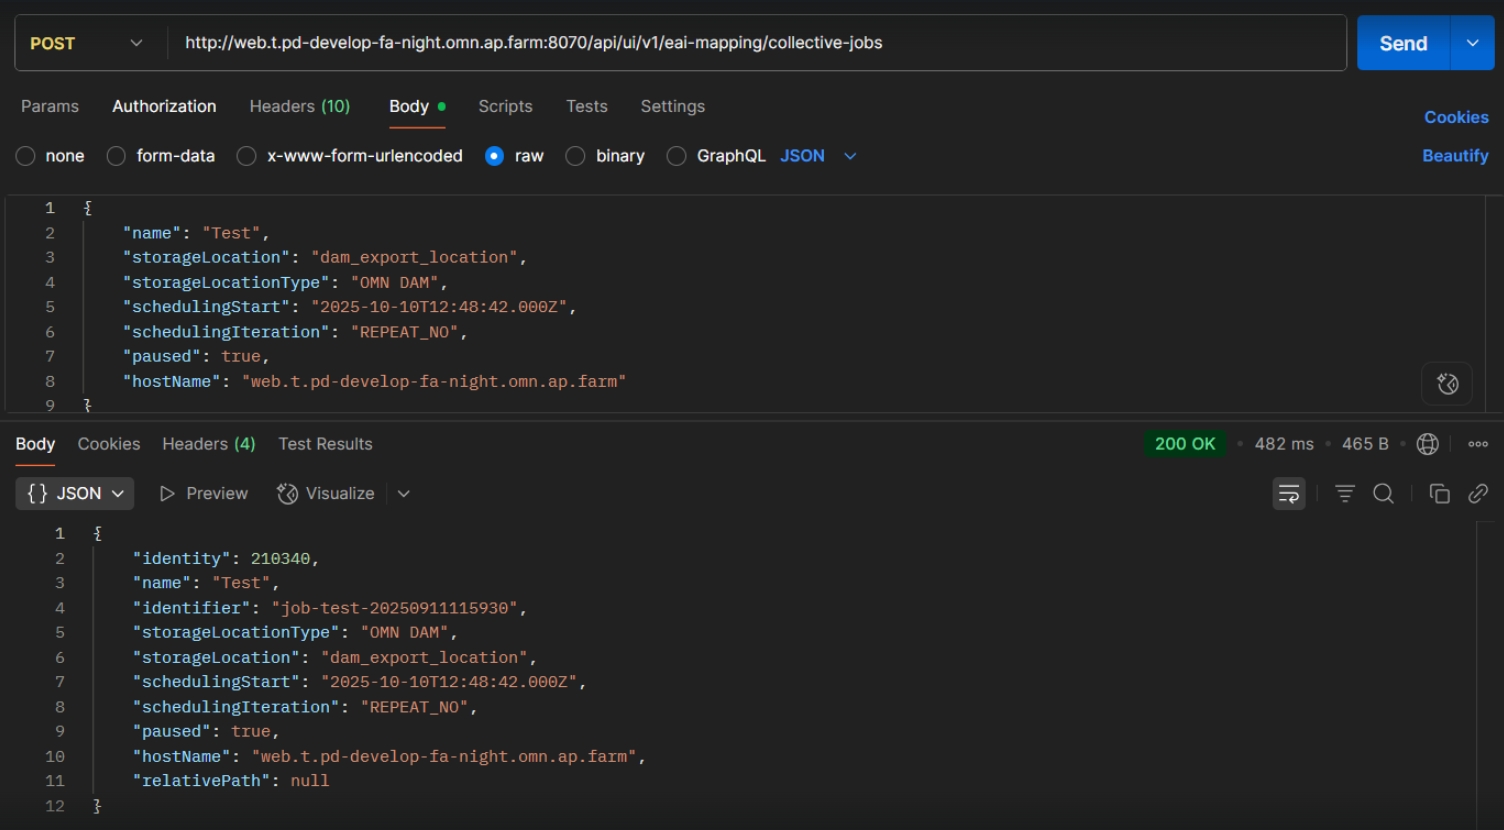Search the response body with magnifier icon
Image resolution: width=1504 pixels, height=830 pixels.
[1383, 494]
